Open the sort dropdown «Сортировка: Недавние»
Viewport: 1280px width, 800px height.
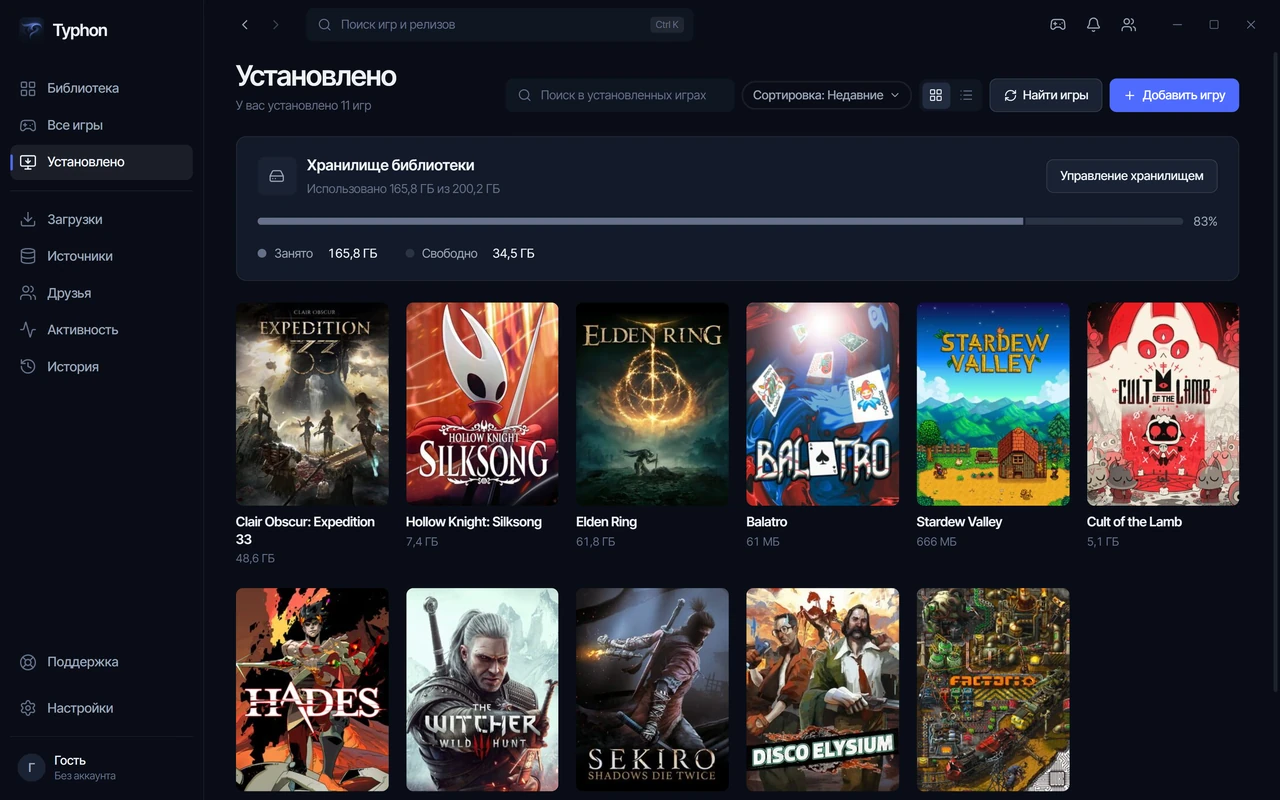click(826, 95)
